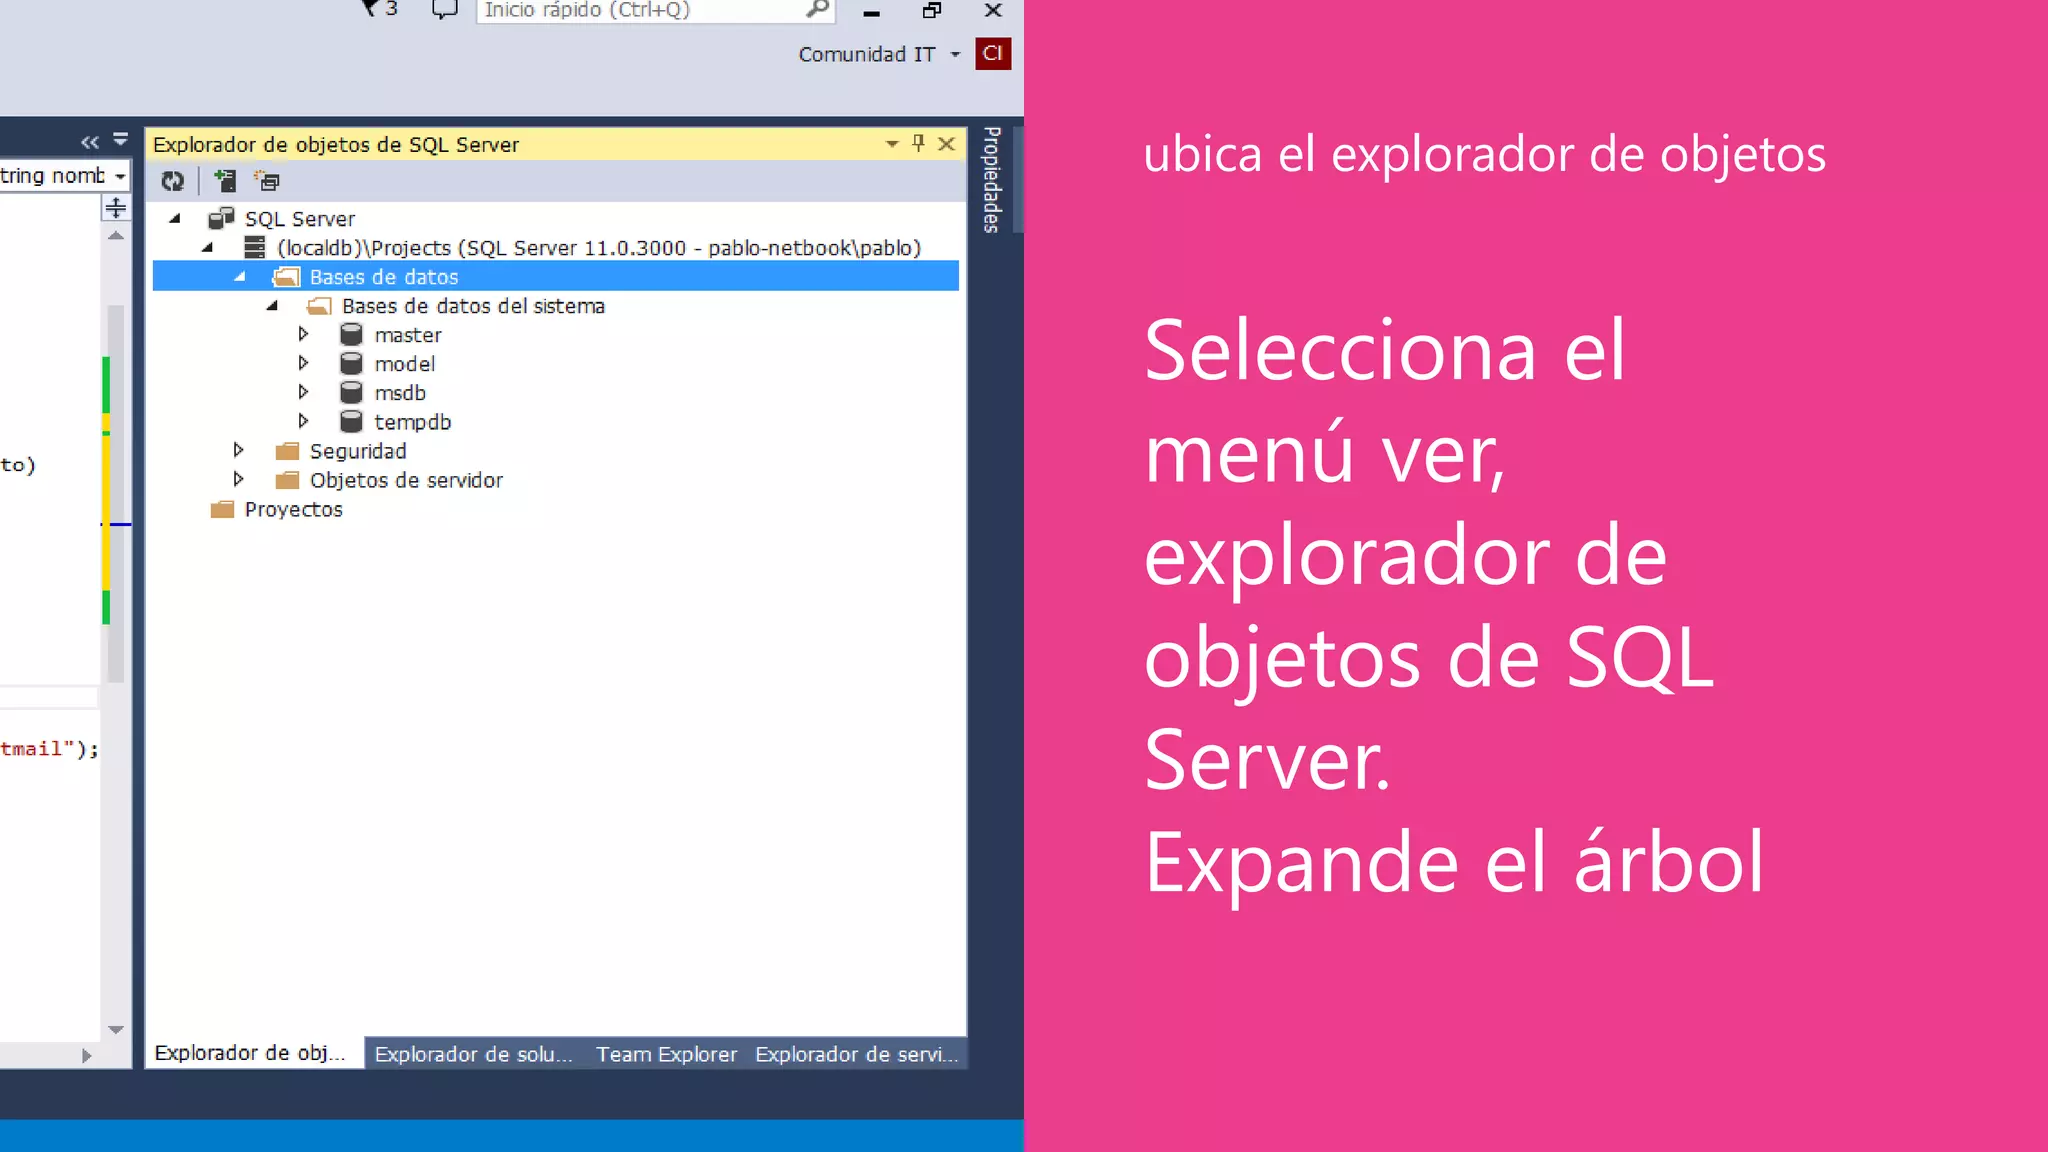Click the group by type toolbar icon
The width and height of the screenshot is (2048, 1152).
click(267, 181)
